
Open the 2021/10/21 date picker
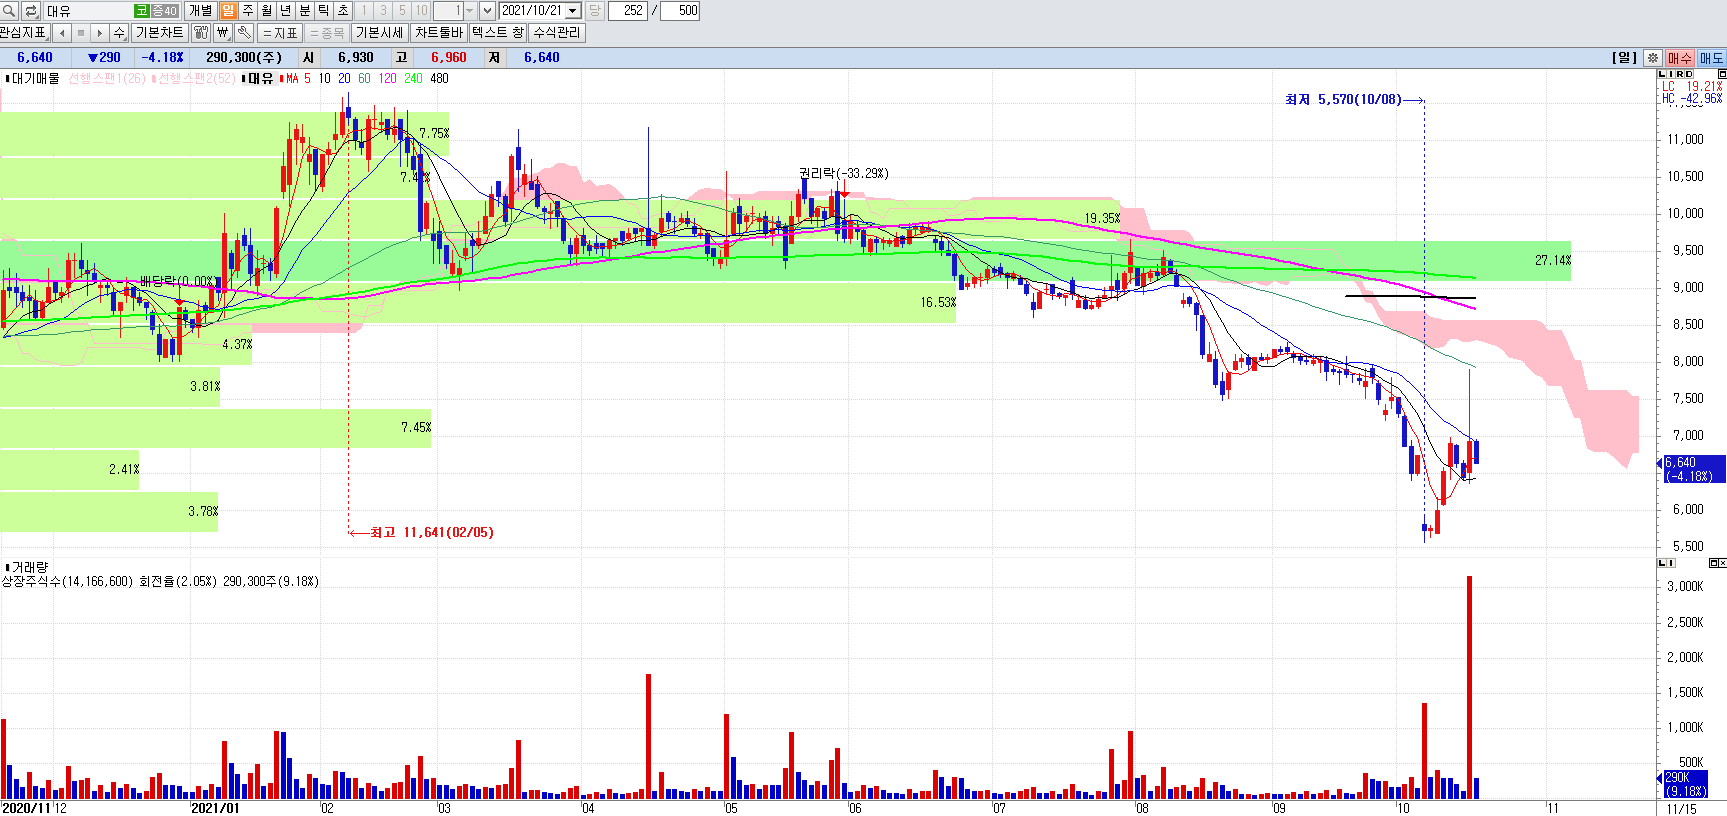[541, 10]
